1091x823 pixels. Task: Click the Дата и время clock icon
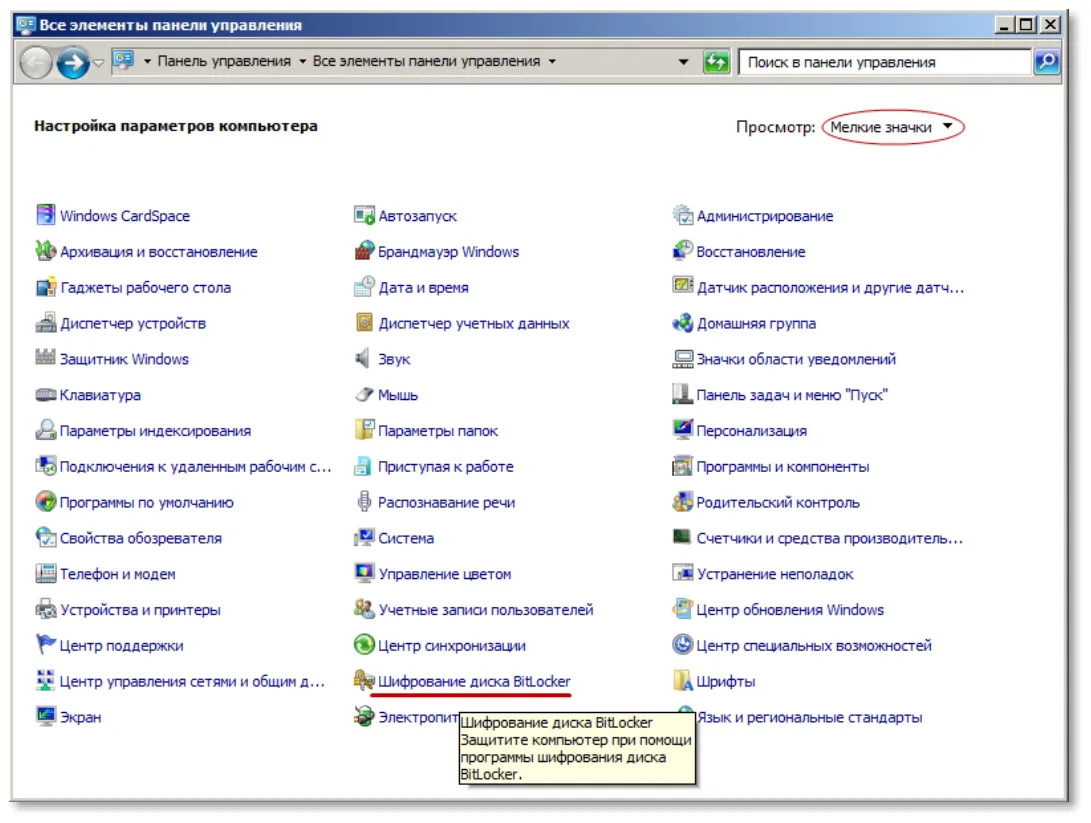(364, 287)
